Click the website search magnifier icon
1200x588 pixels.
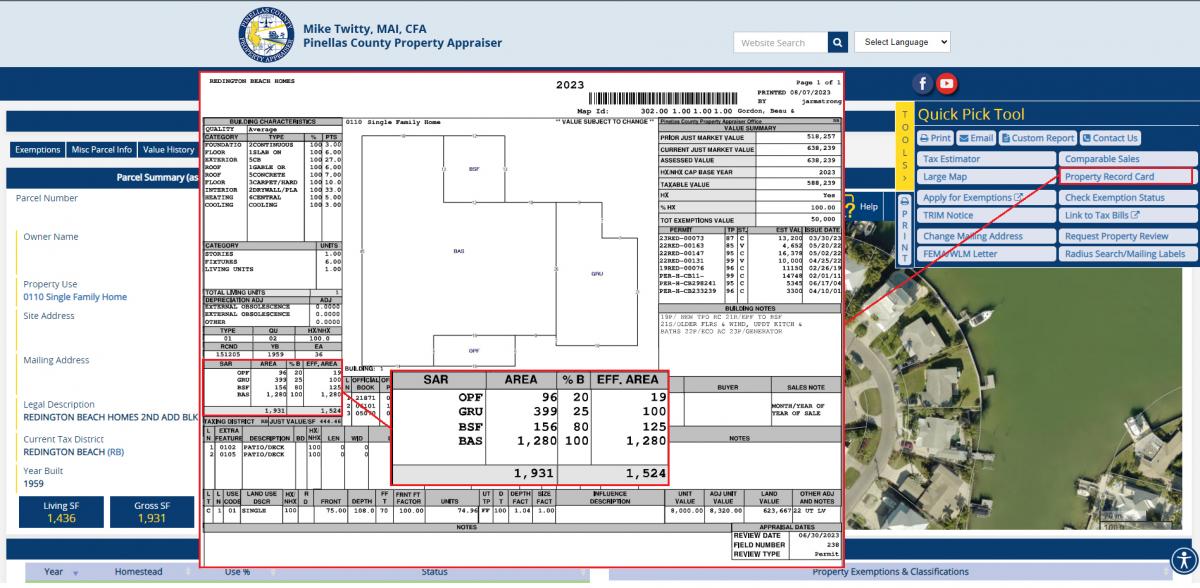(x=838, y=43)
